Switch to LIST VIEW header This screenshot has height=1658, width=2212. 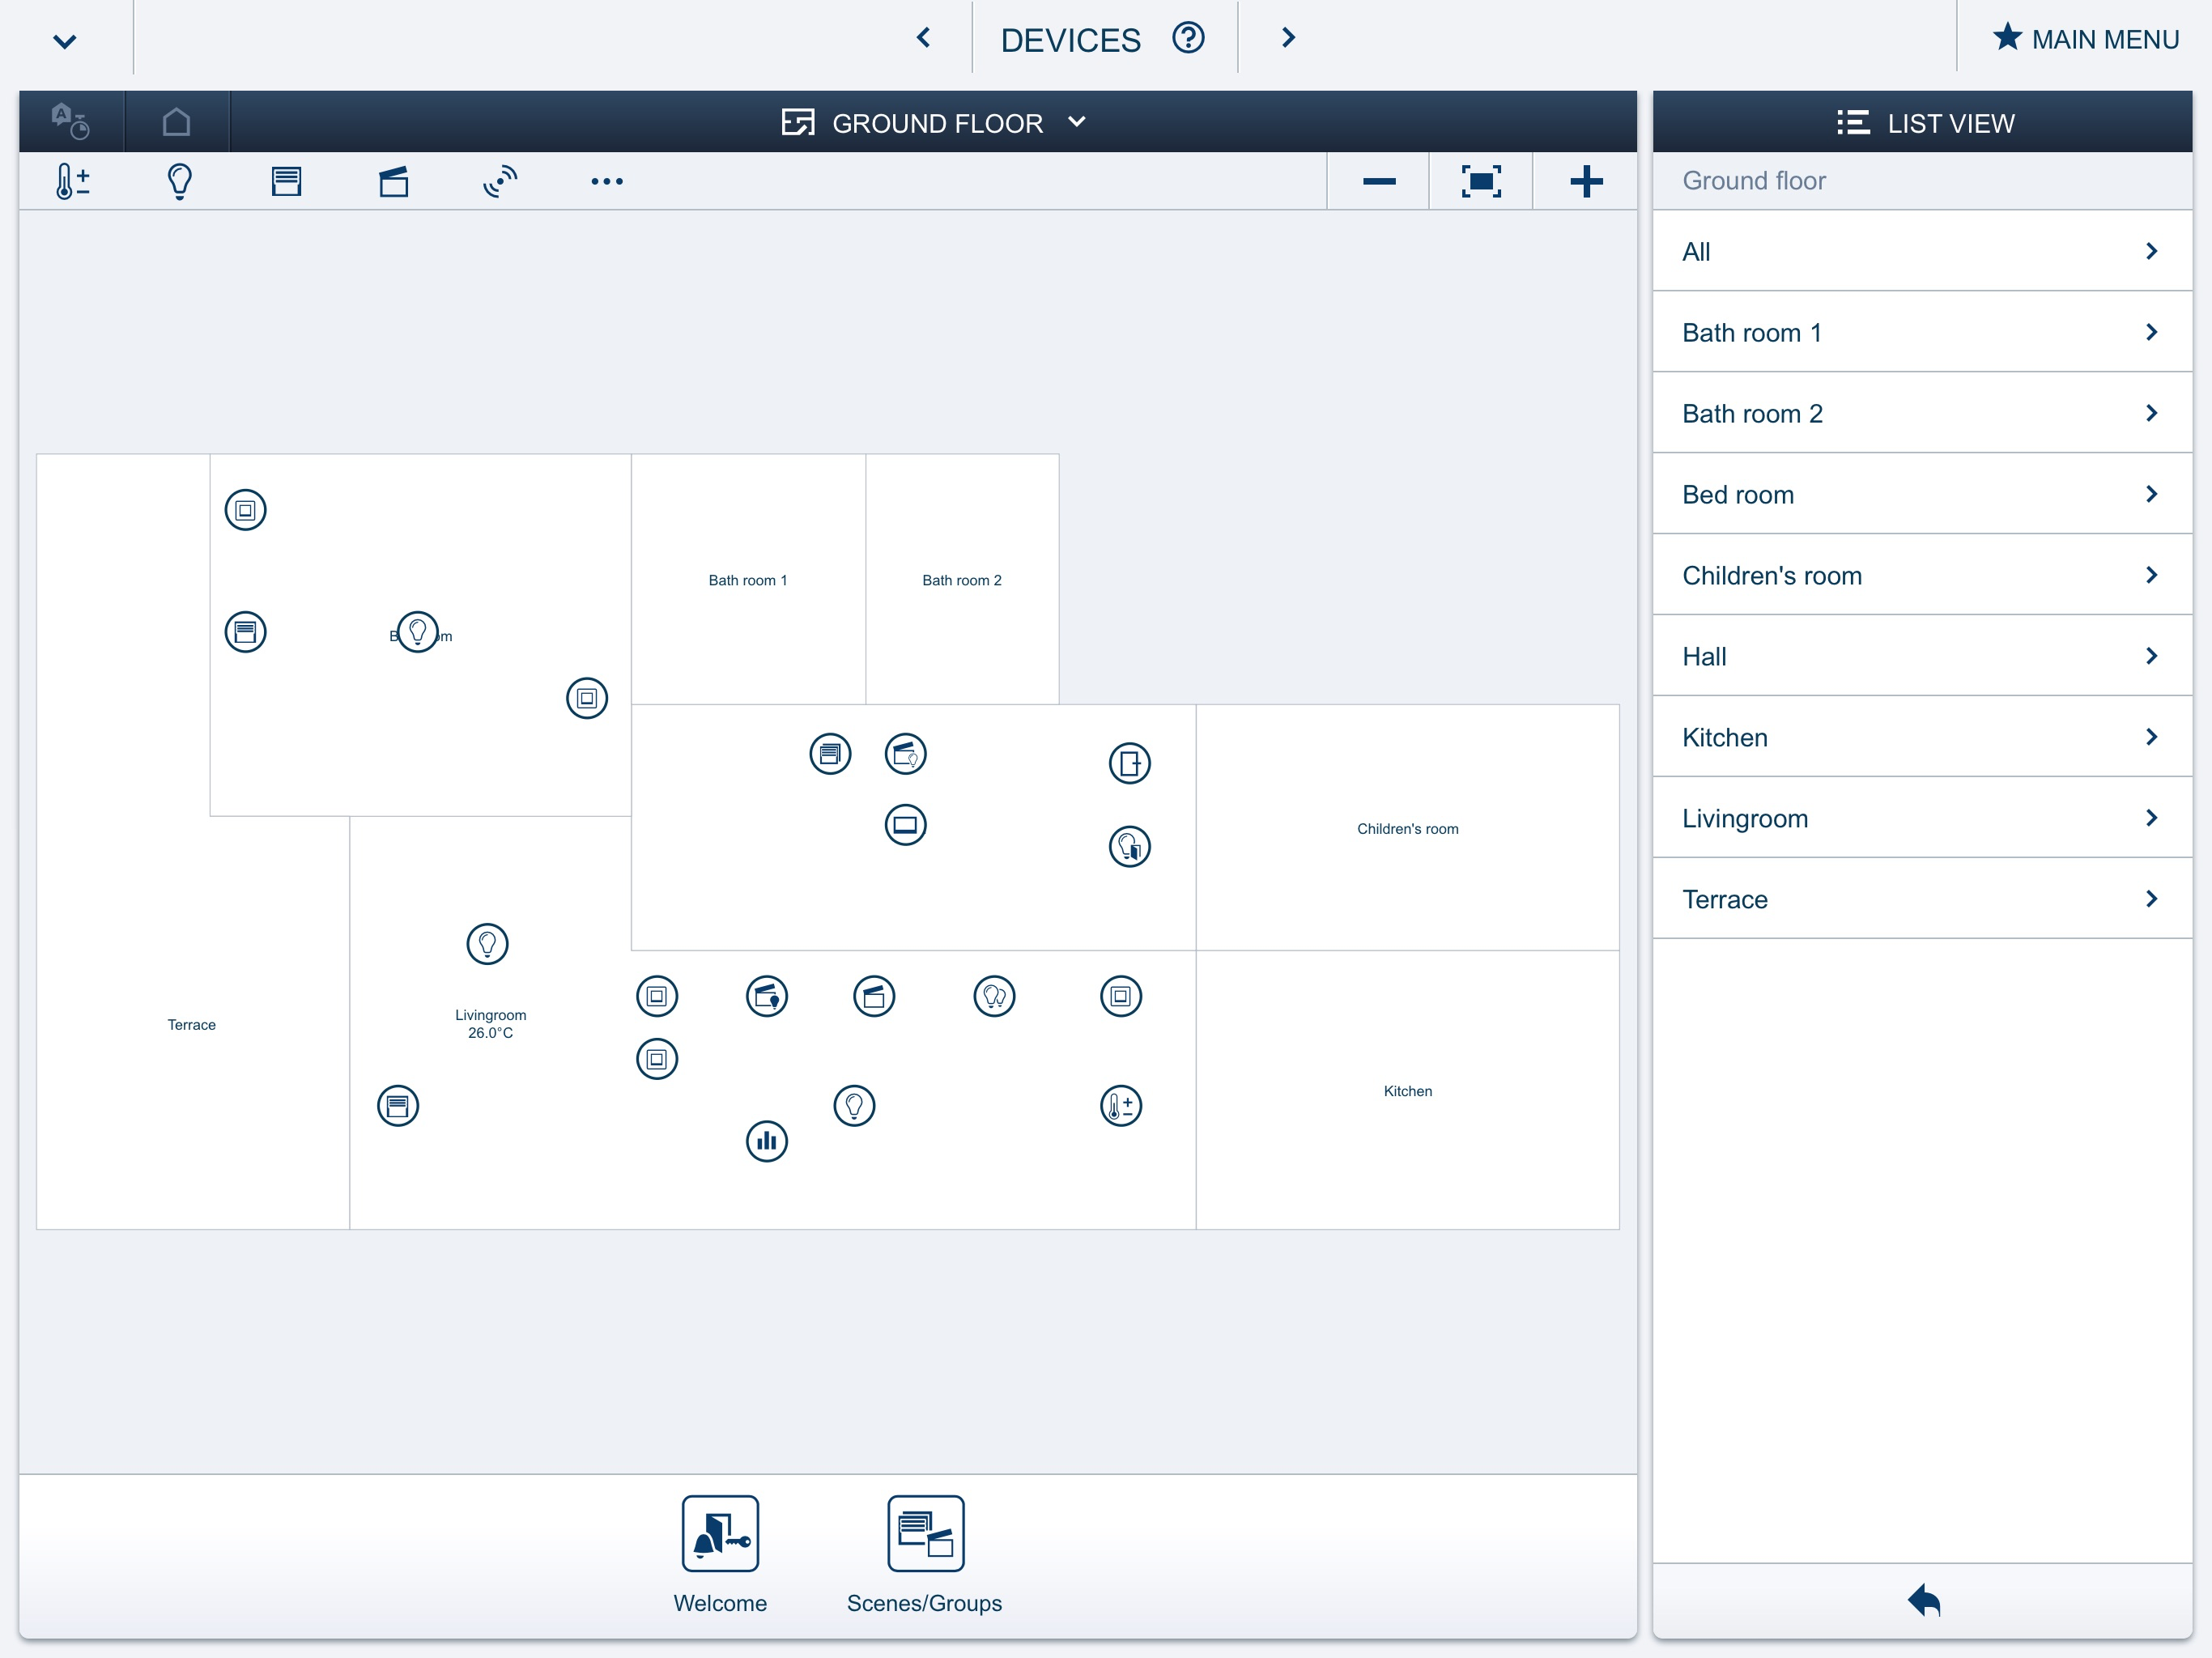point(1922,122)
